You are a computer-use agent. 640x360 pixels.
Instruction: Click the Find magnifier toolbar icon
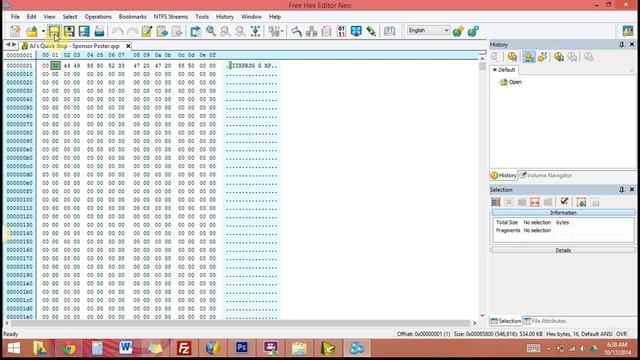coord(211,31)
